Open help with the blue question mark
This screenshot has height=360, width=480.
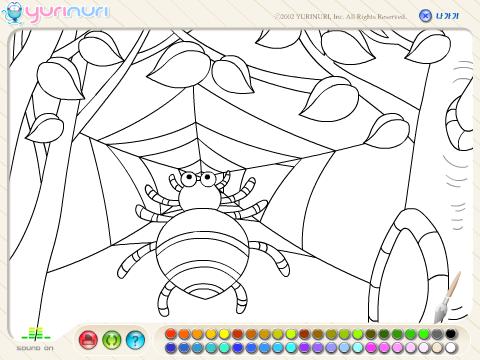click(x=135, y=340)
